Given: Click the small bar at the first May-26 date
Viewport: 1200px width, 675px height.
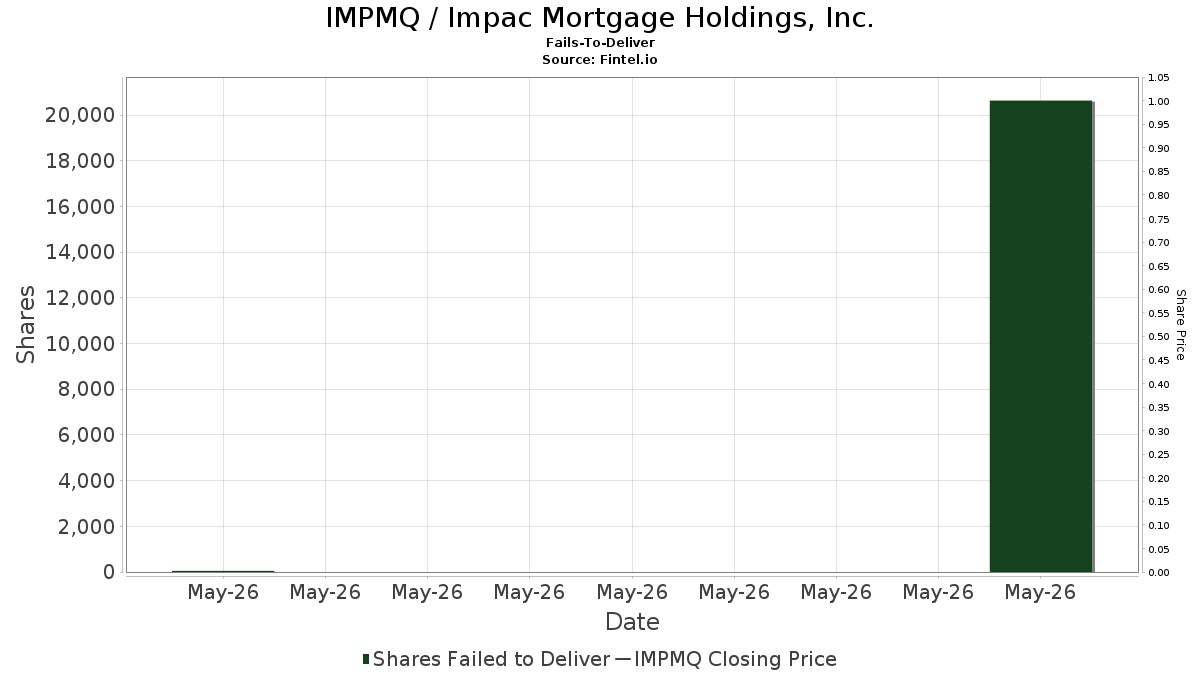Looking at the screenshot, I should pyautogui.click(x=223, y=571).
